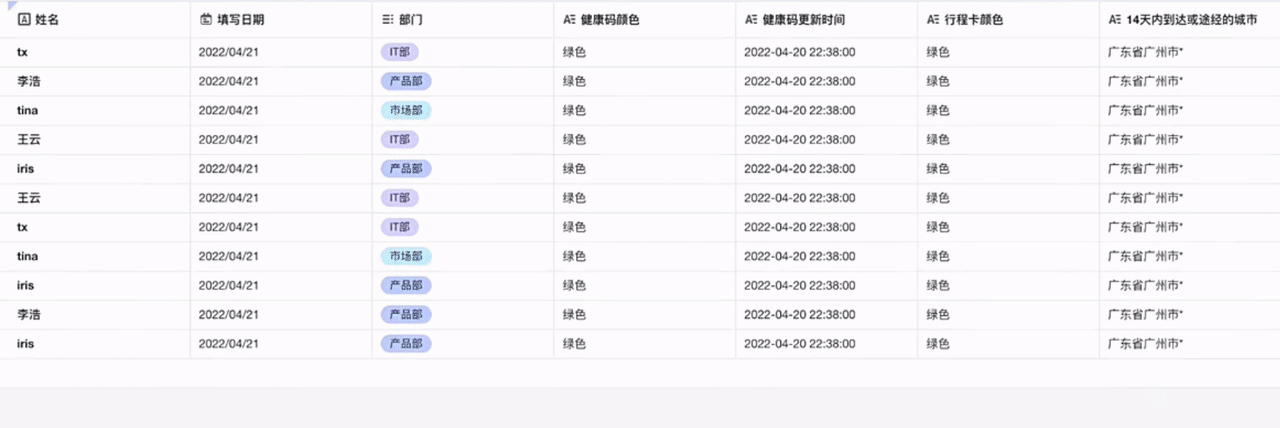Click the text-type icon beside 健康码颜色

(569, 19)
